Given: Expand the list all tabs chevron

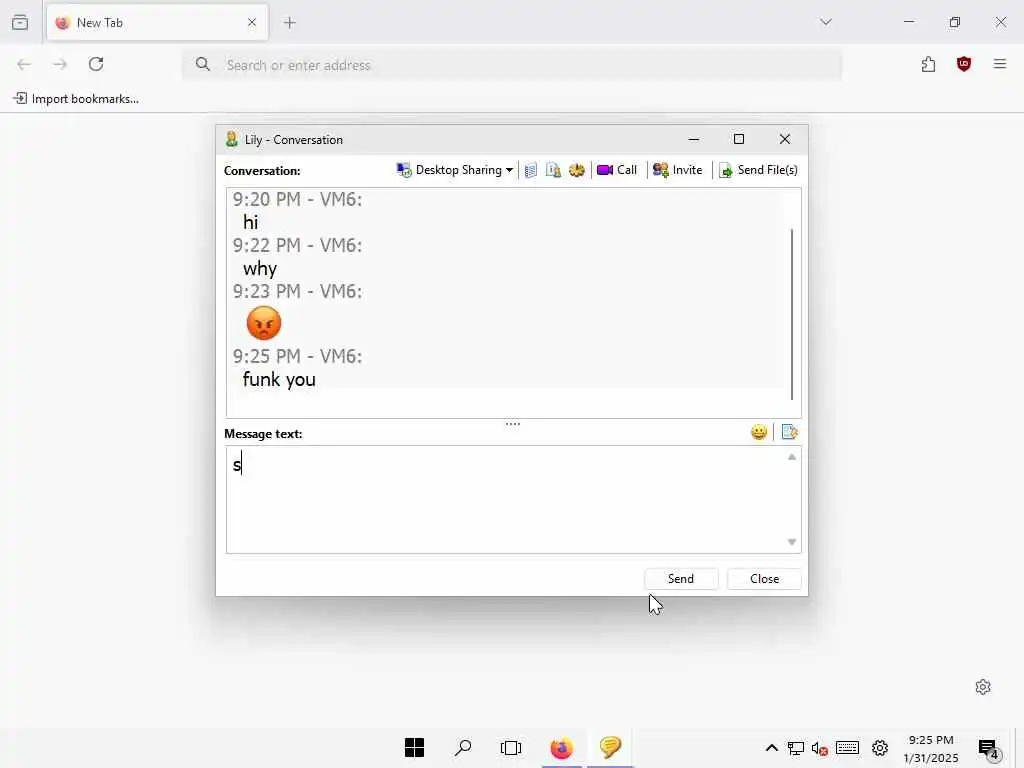Looking at the screenshot, I should (x=826, y=22).
